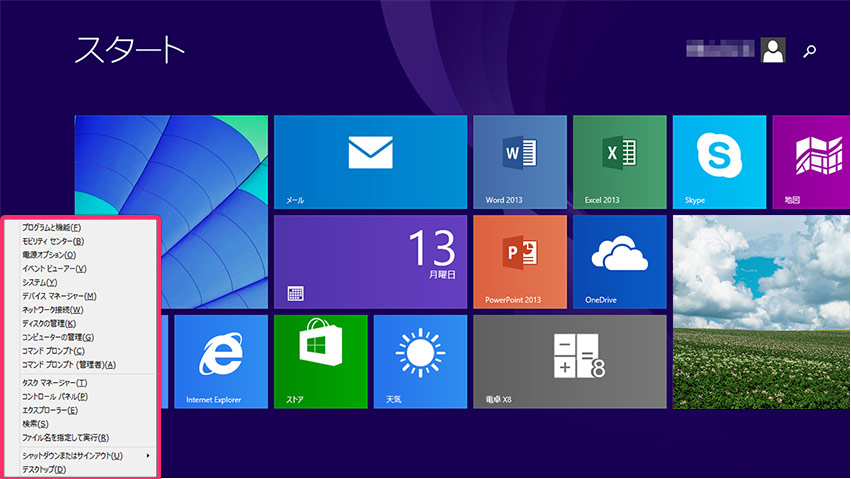
Task: Select モビリティ センター(B) menu entry
Action: point(53,241)
